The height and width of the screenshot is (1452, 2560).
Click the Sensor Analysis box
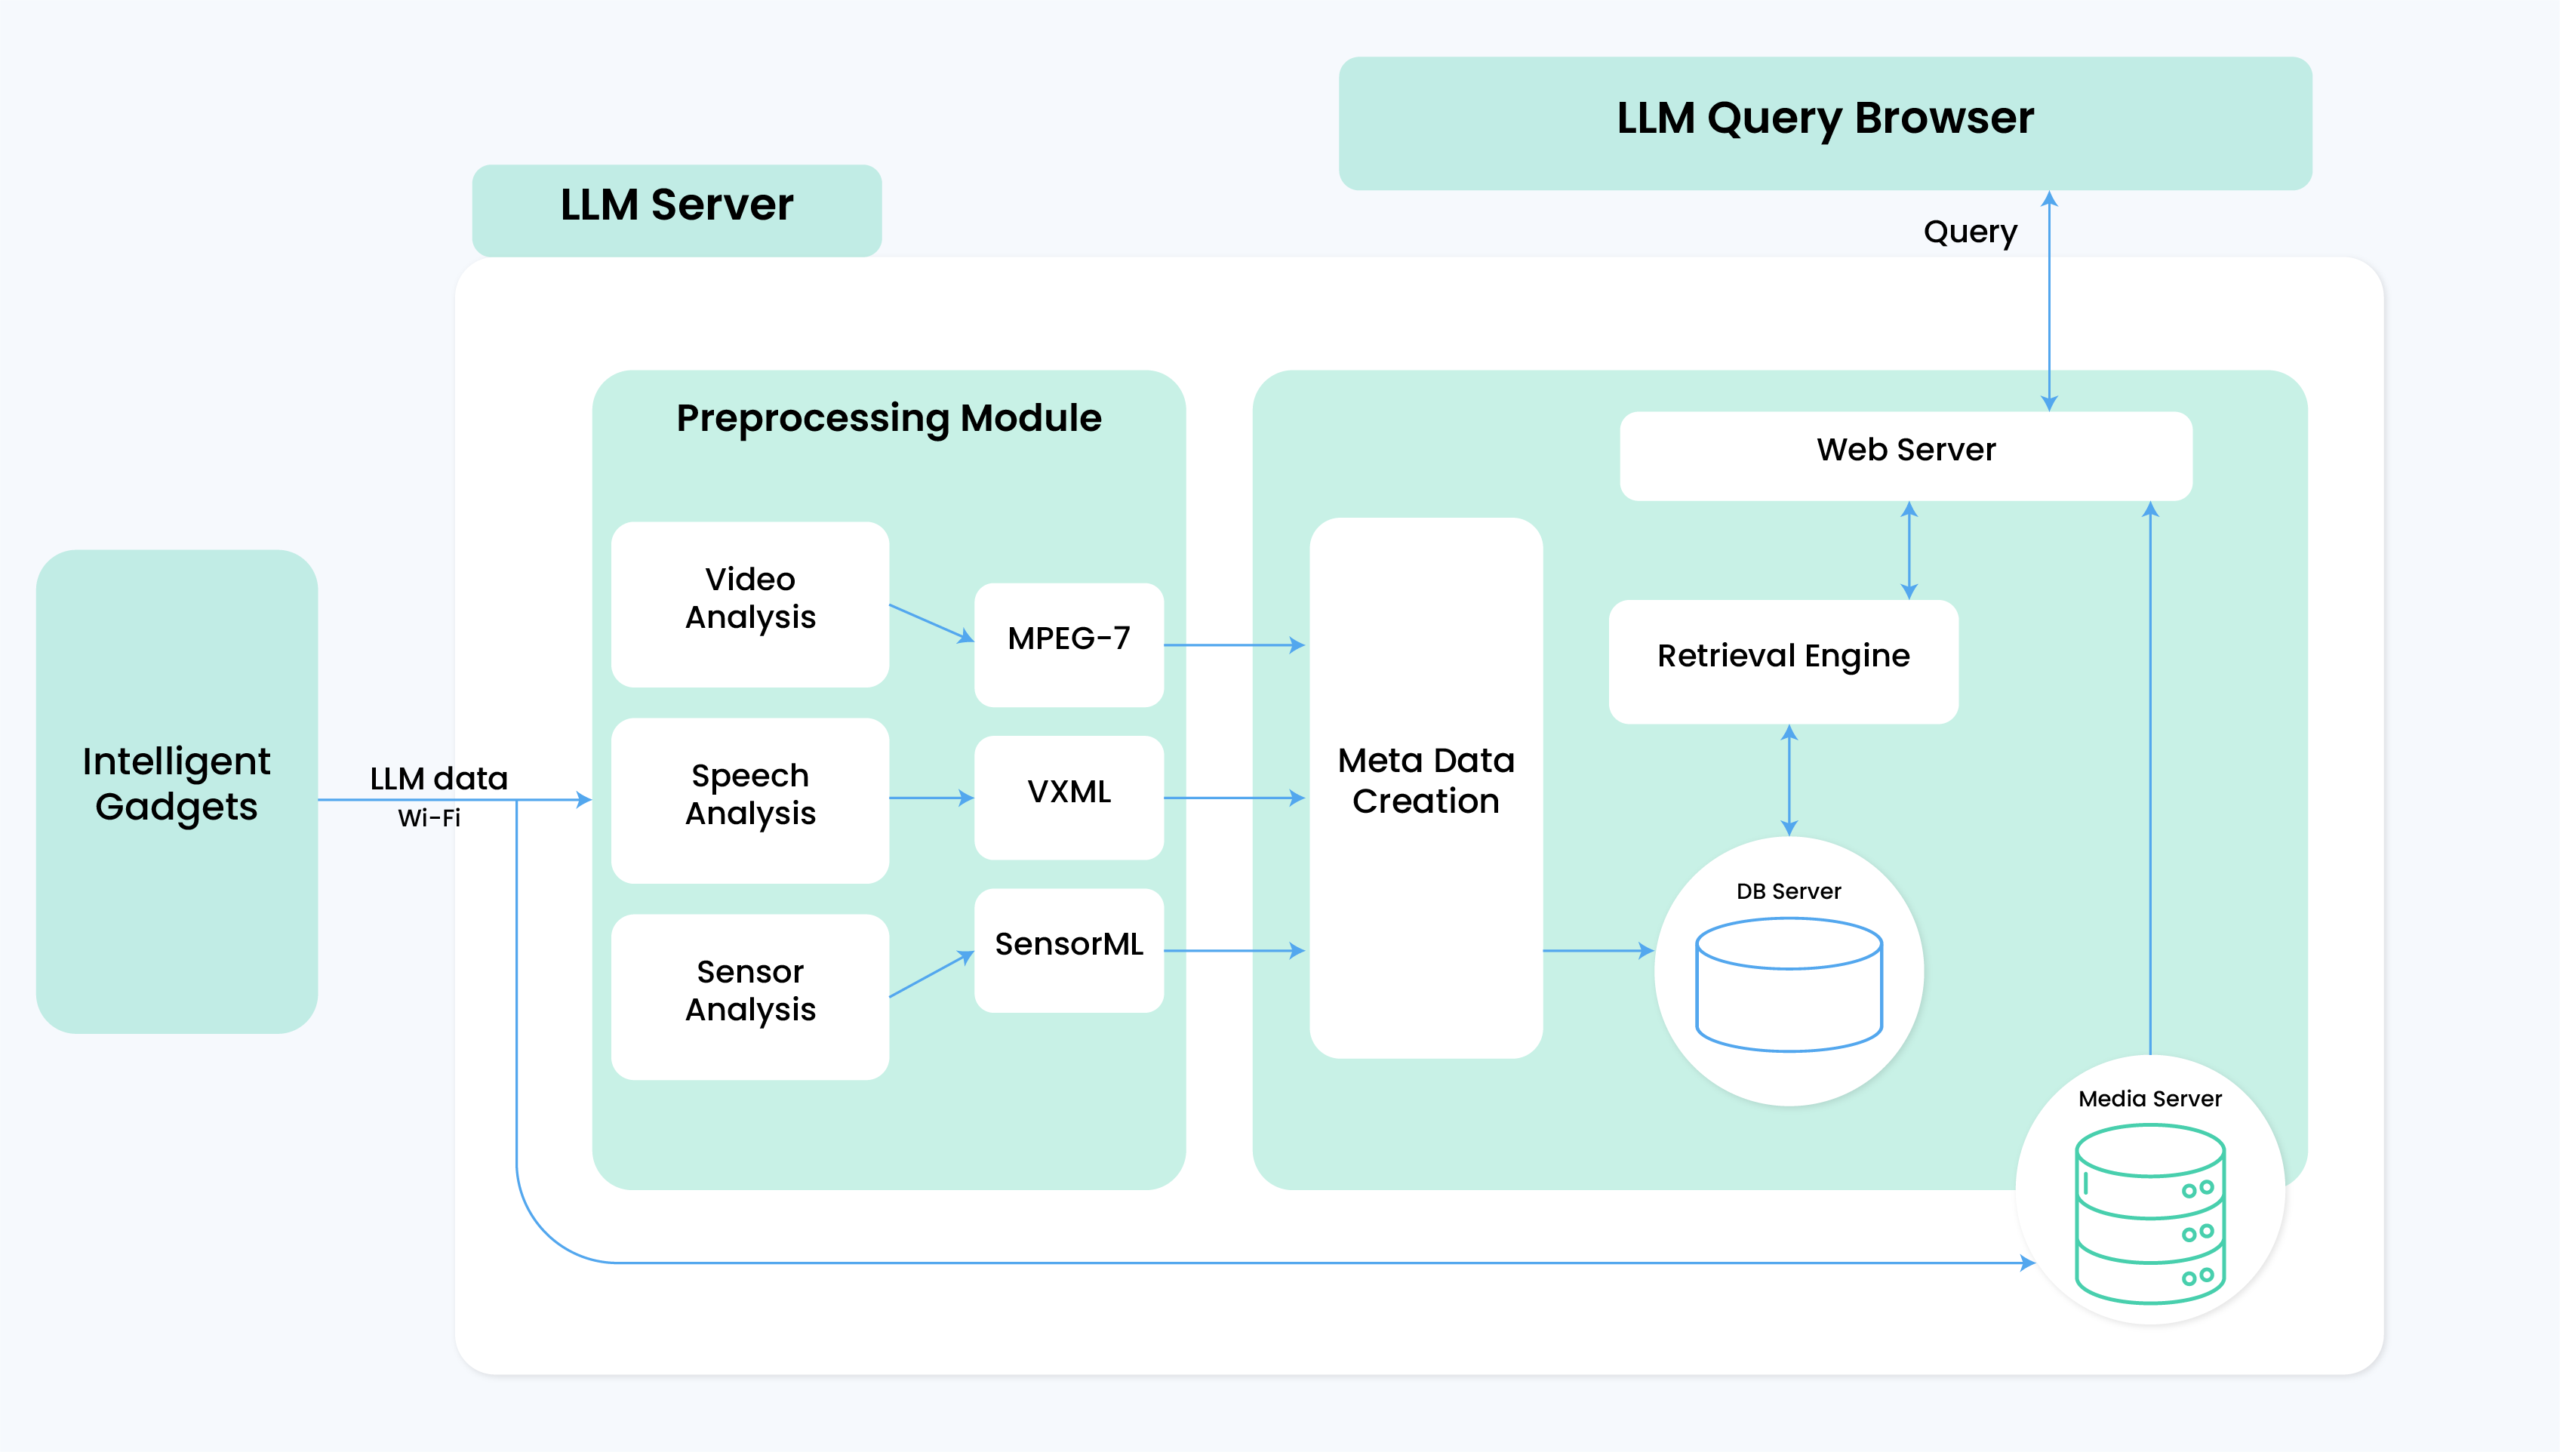[750, 996]
